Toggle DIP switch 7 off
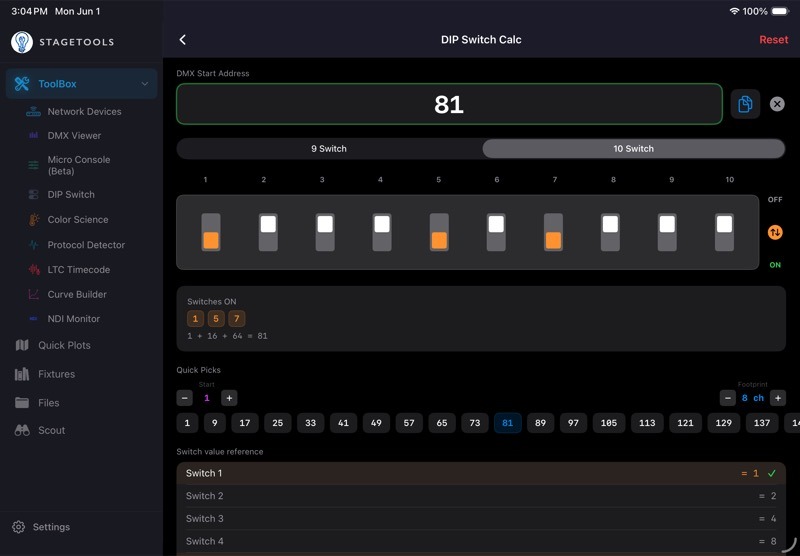Image resolution: width=800 pixels, height=556 pixels. [553, 232]
